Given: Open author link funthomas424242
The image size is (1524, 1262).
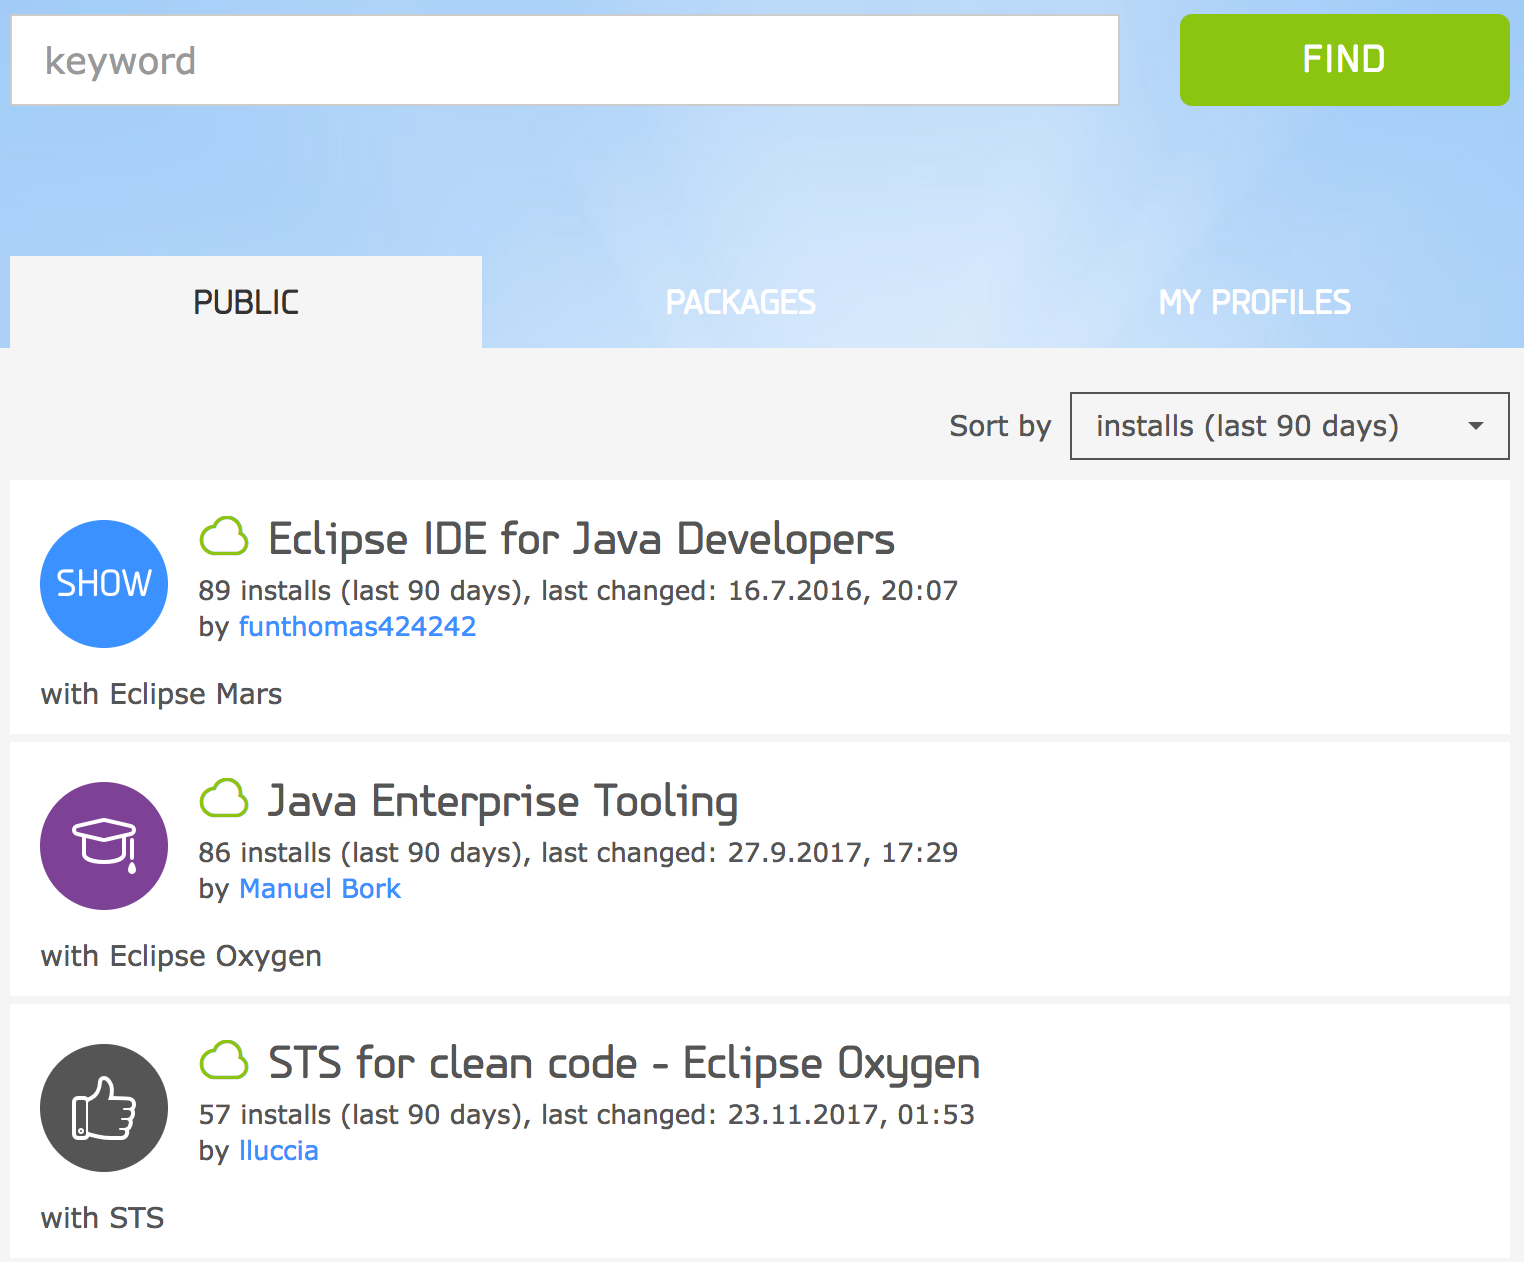Looking at the screenshot, I should point(357,627).
